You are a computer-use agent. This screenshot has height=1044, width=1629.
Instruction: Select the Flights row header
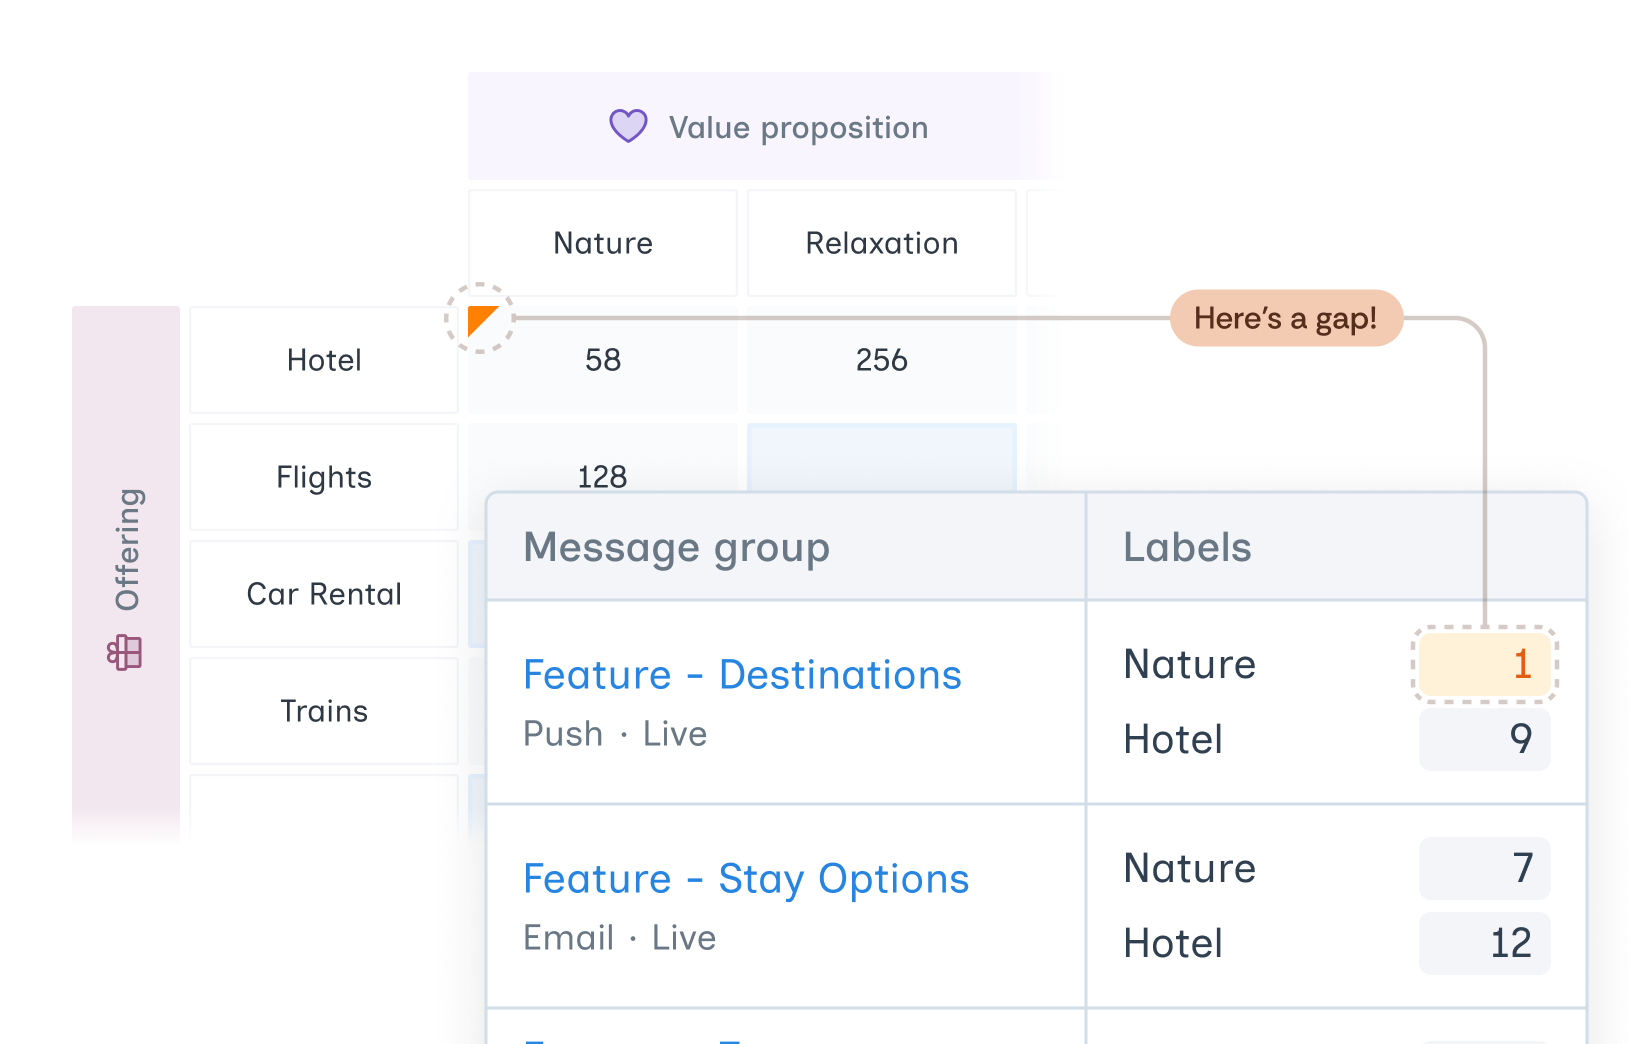[x=324, y=477]
